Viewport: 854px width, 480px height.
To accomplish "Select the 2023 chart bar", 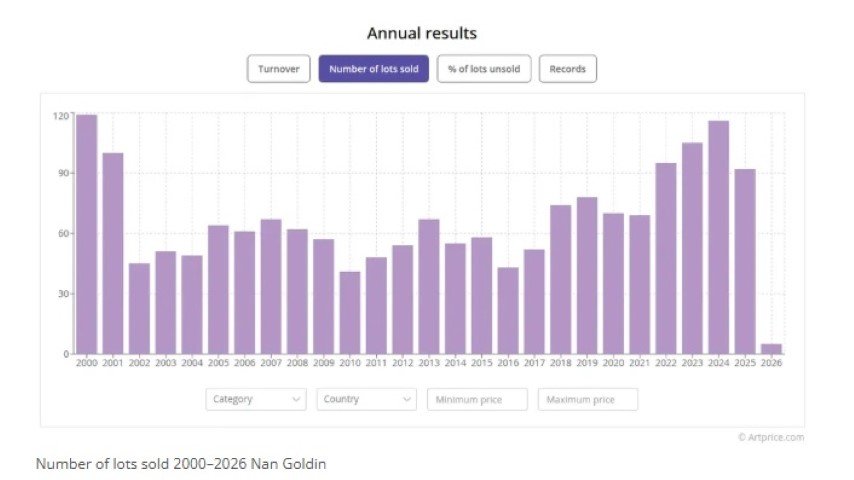I will pyautogui.click(x=692, y=249).
